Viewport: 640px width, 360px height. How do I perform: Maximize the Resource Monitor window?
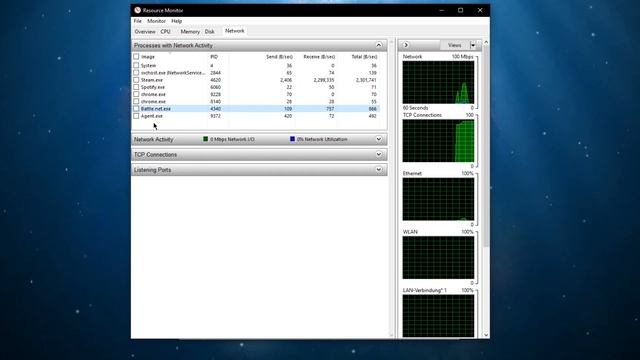[x=460, y=10]
